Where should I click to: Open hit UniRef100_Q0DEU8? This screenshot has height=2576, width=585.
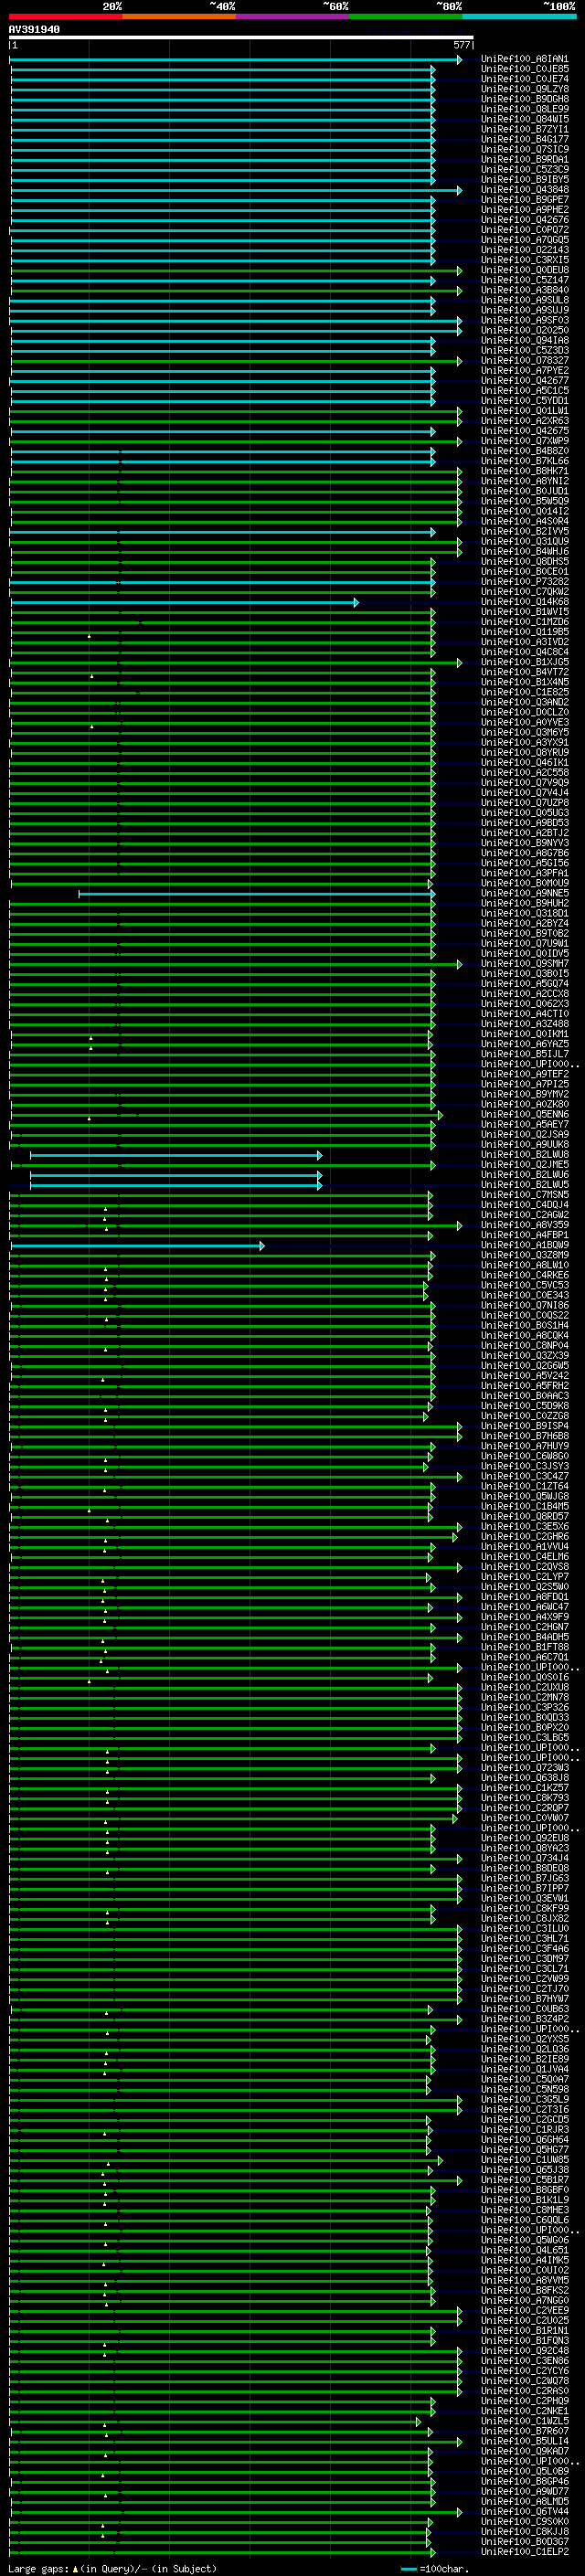pyautogui.click(x=524, y=270)
